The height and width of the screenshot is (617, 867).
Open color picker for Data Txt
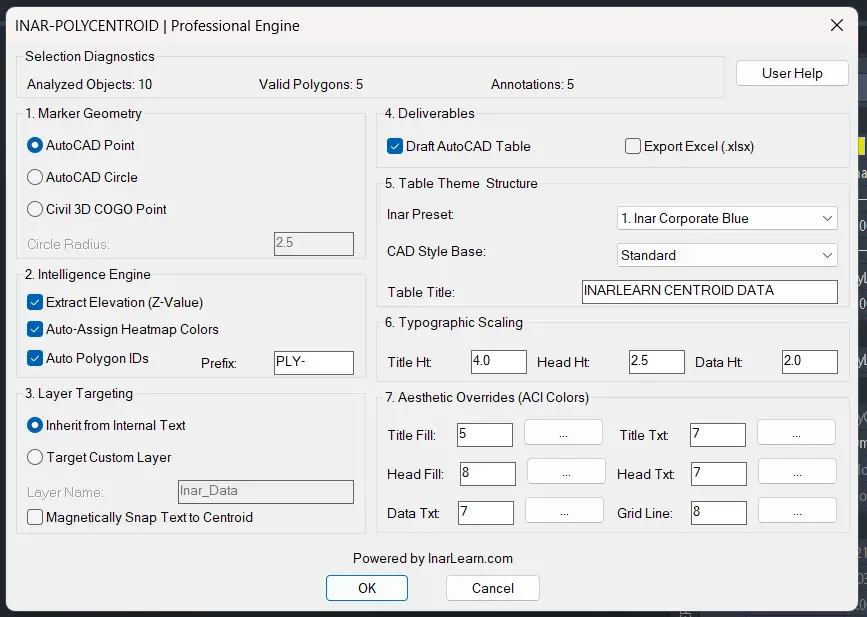[x=564, y=510]
